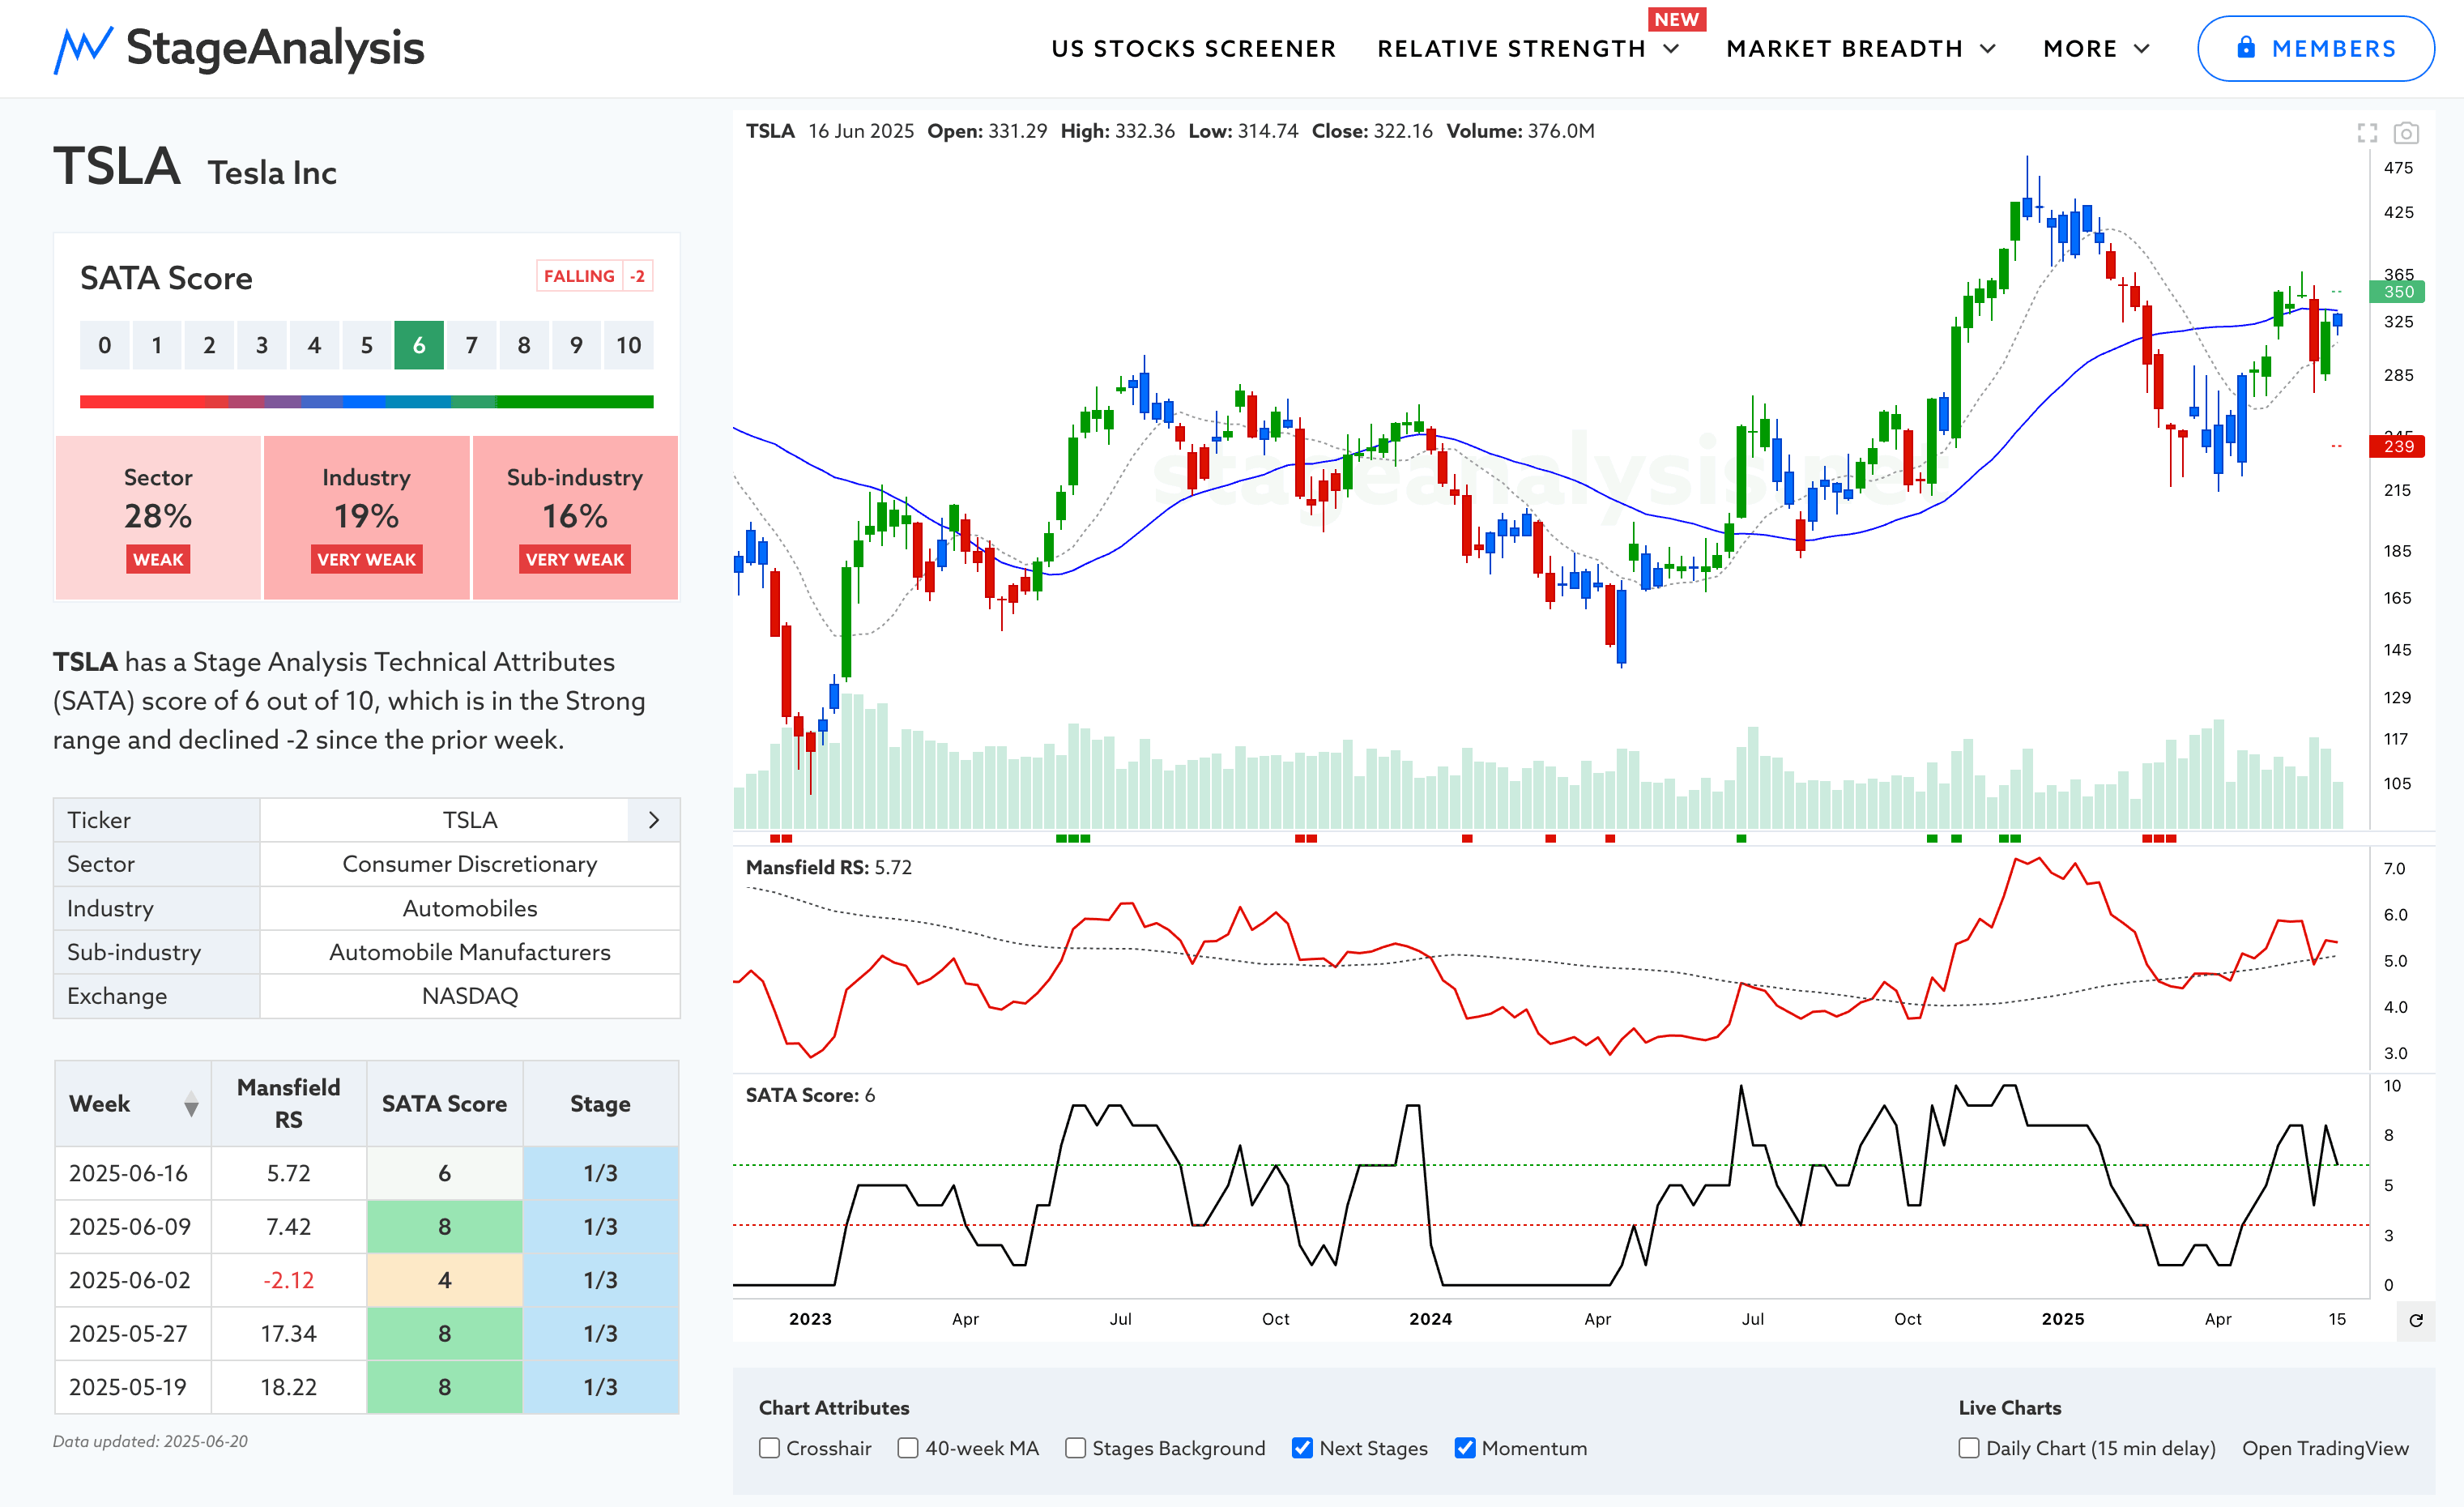This screenshot has height=1507, width=2464.
Task: Click the SATA score color gradient bar
Action: [x=366, y=402]
